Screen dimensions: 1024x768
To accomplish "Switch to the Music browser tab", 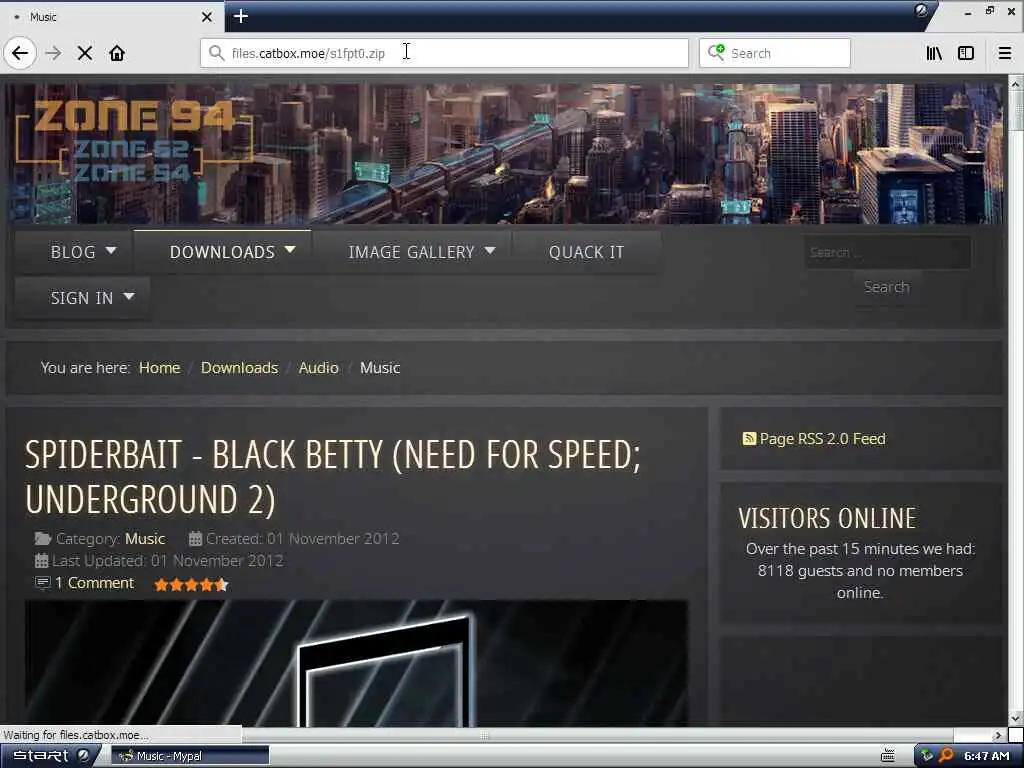I will coord(111,17).
